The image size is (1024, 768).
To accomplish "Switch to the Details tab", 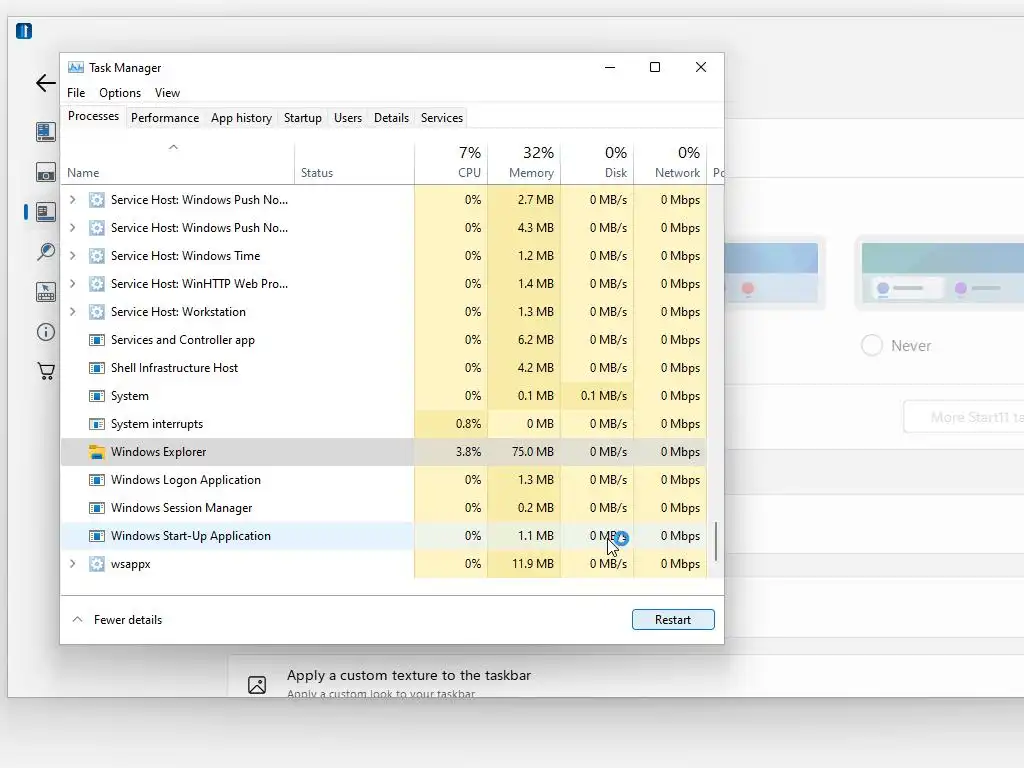I will click(391, 118).
